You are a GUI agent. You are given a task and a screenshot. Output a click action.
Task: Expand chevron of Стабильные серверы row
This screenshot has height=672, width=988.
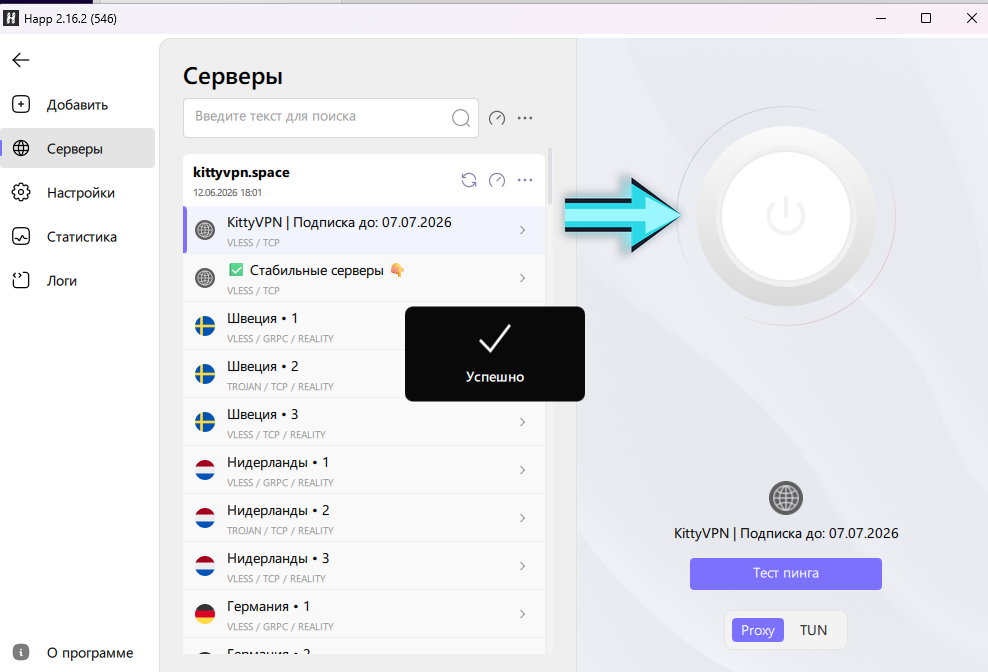[522, 278]
